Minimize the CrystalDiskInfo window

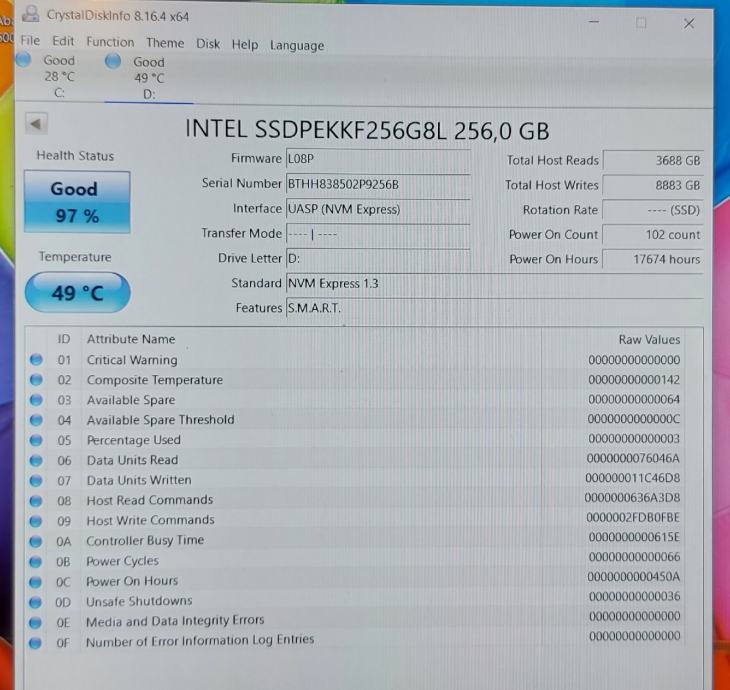[594, 21]
